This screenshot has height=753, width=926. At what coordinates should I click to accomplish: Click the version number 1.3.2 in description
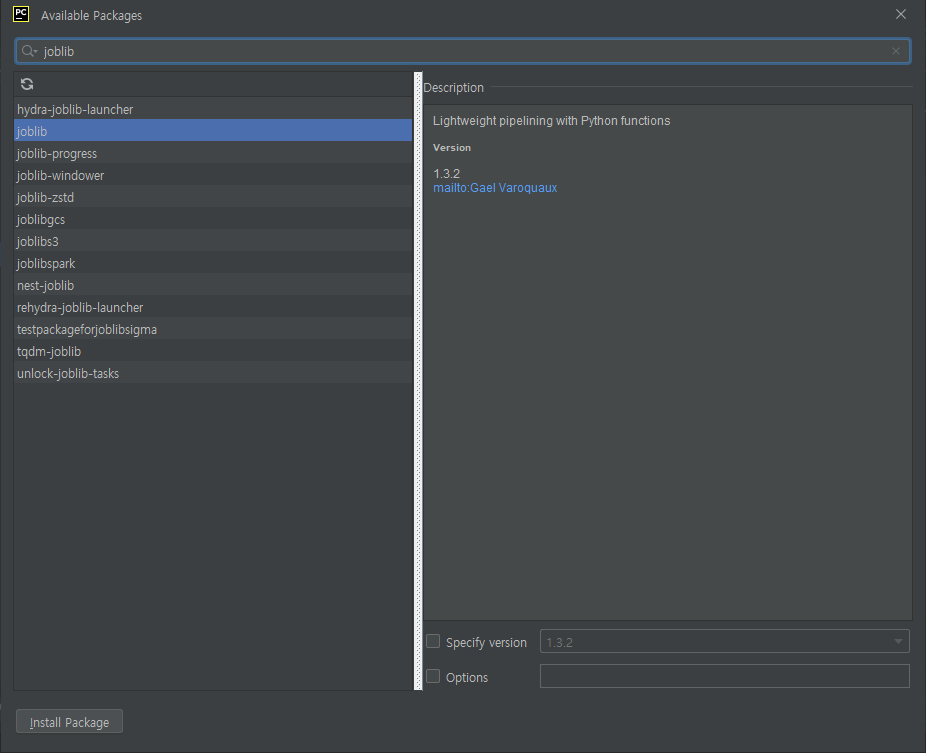446,174
